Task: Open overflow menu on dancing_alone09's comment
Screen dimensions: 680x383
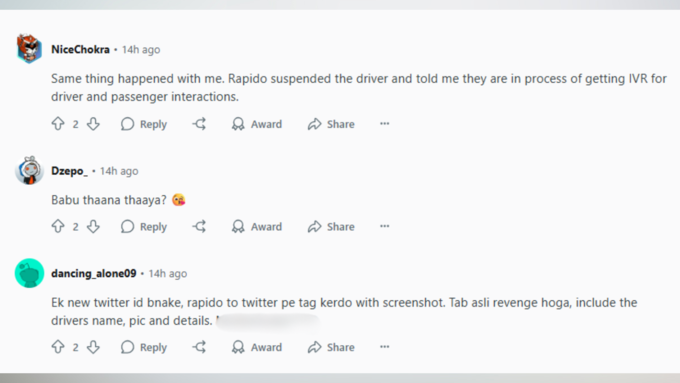Action: (x=385, y=347)
